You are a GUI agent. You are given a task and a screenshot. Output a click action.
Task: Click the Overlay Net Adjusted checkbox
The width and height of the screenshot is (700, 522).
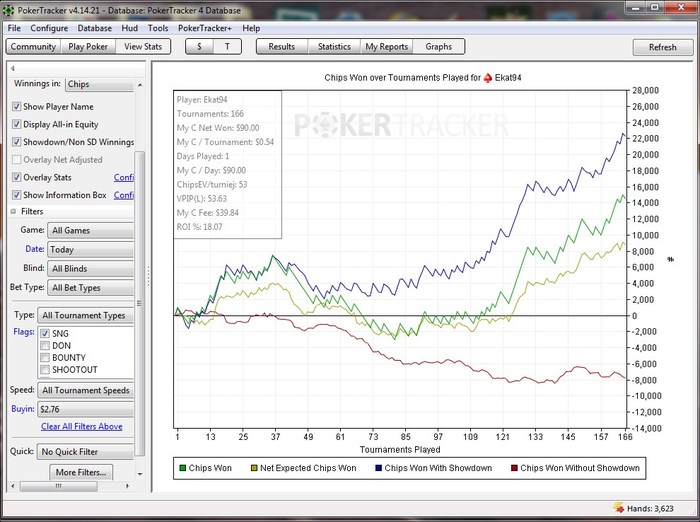point(17,159)
